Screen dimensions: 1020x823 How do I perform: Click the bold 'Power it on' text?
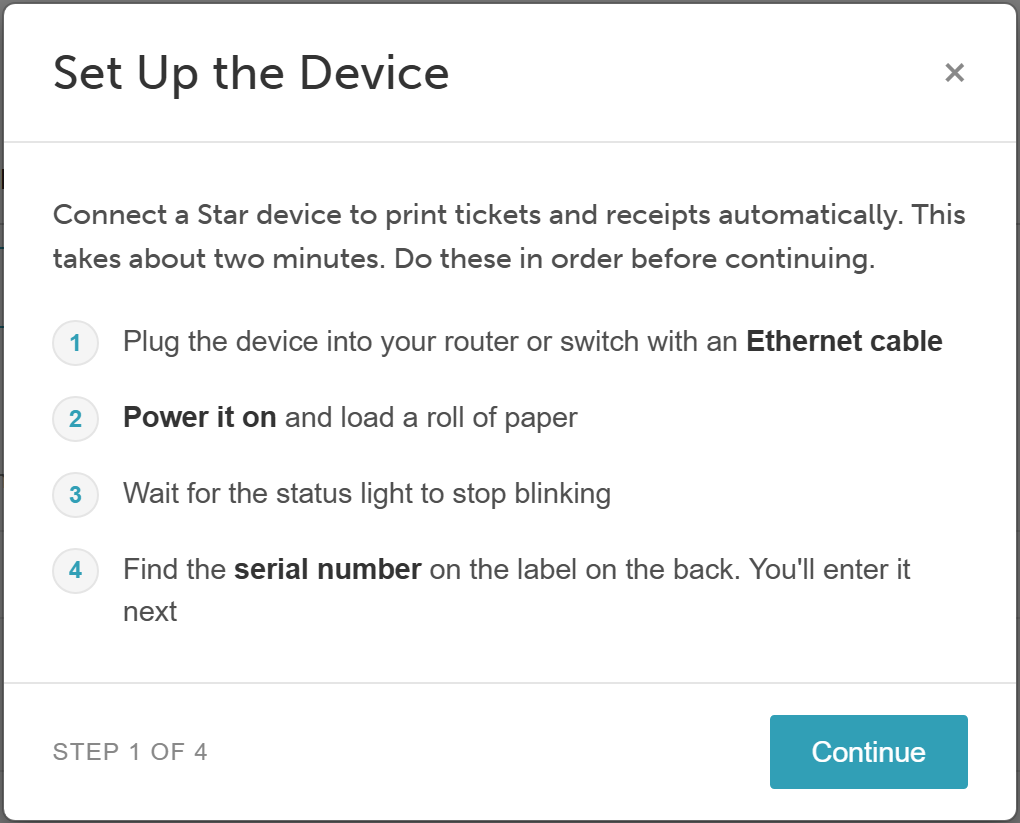coord(200,417)
